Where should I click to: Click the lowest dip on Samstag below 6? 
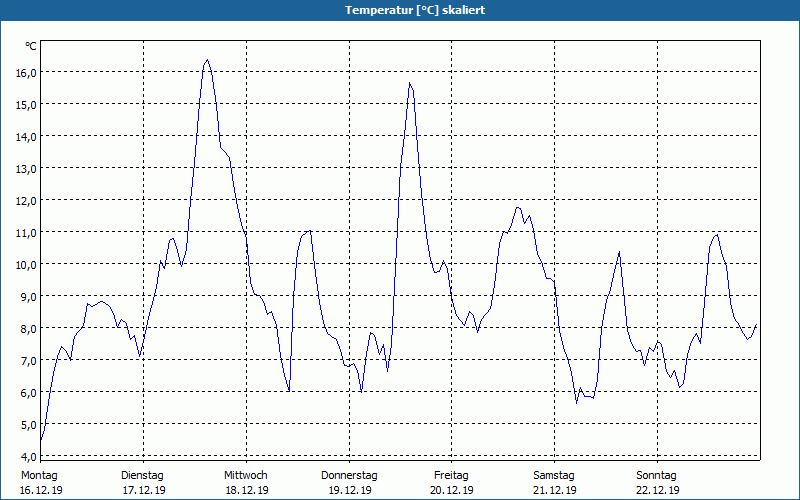(x=577, y=403)
